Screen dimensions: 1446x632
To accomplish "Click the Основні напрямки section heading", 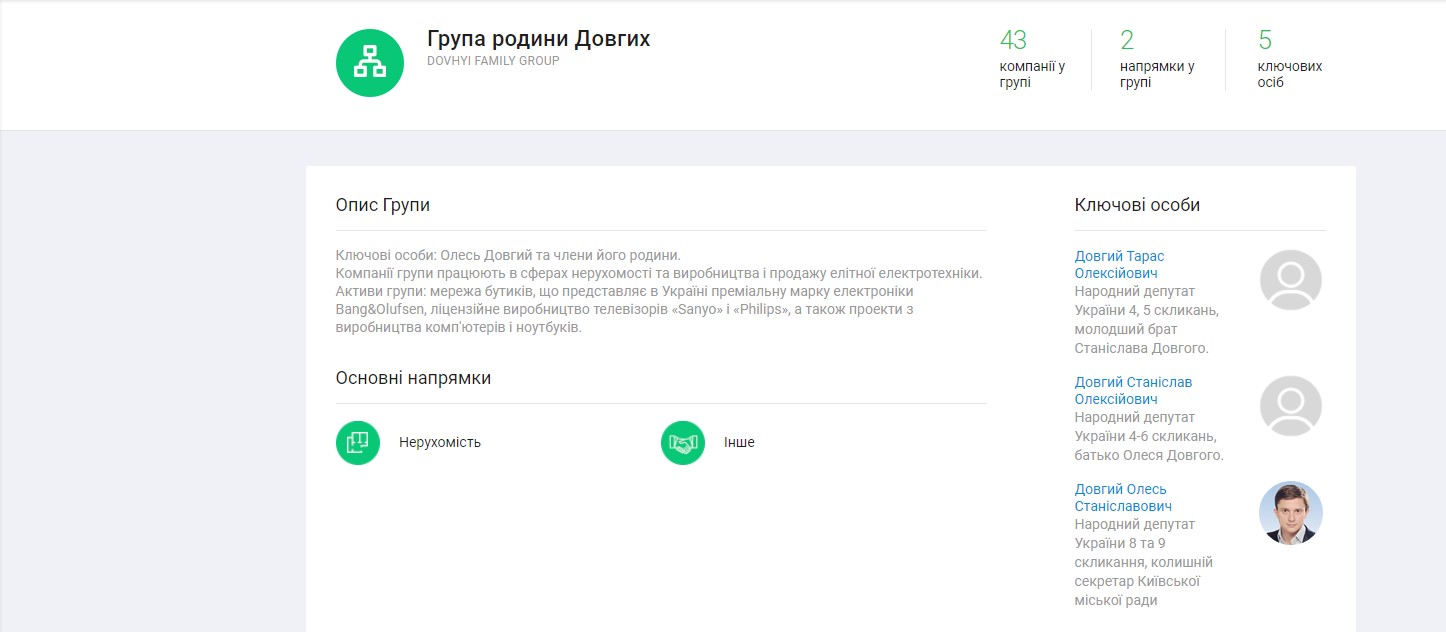I will click(413, 378).
